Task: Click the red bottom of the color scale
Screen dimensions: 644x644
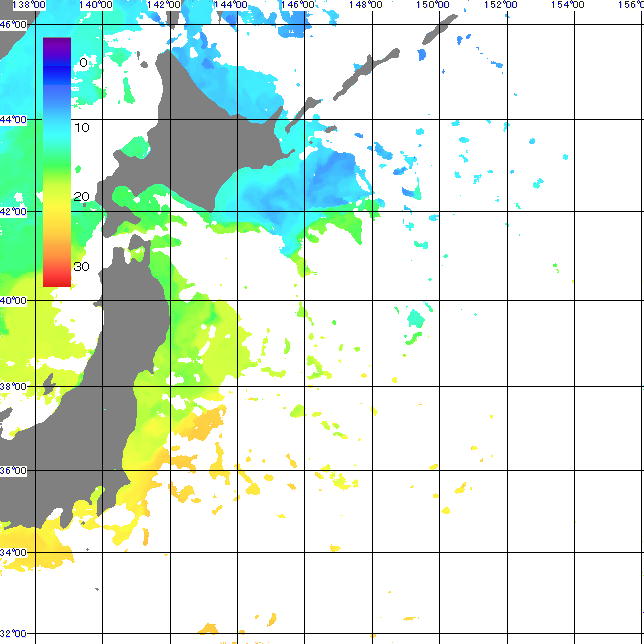Action: (56, 280)
